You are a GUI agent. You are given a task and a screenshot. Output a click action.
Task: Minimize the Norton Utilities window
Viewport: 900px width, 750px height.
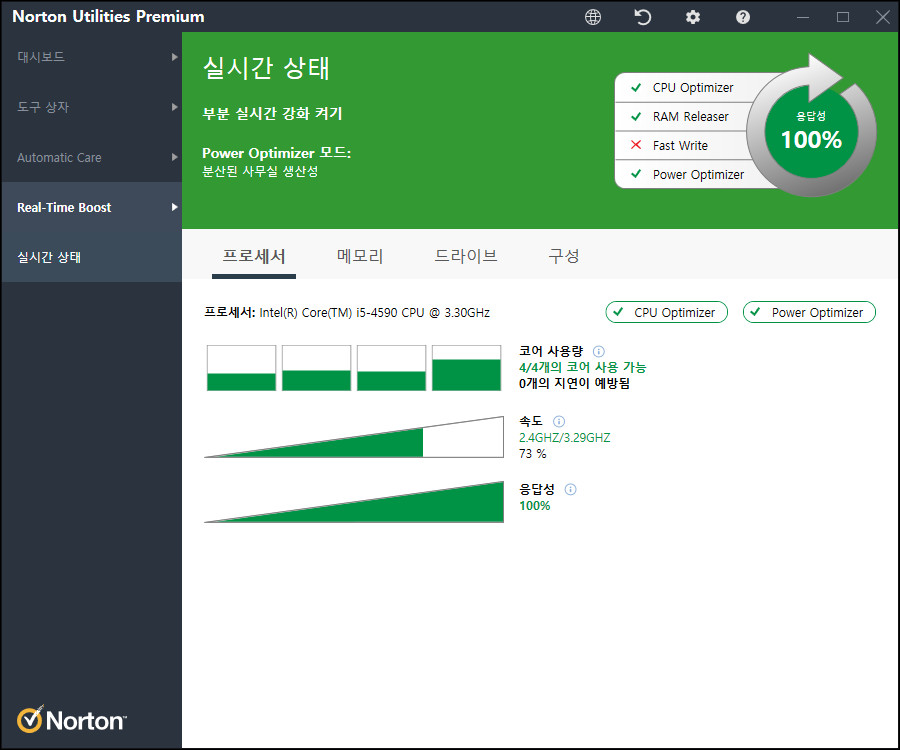coord(802,17)
